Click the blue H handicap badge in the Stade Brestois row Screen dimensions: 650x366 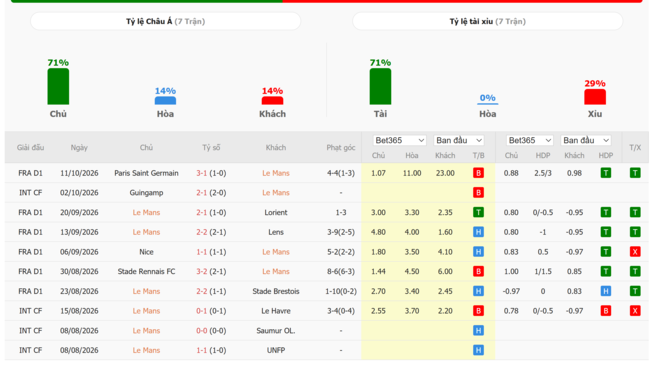[x=606, y=291]
